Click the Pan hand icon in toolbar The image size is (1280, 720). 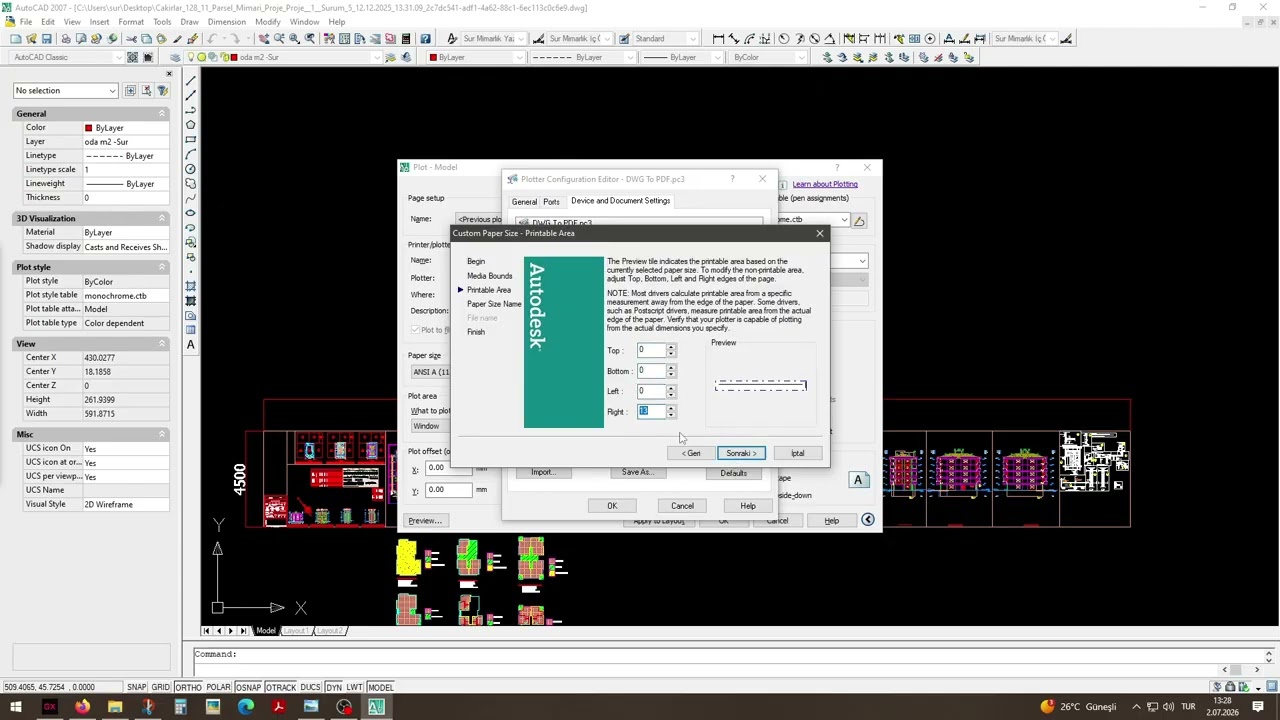(264, 39)
